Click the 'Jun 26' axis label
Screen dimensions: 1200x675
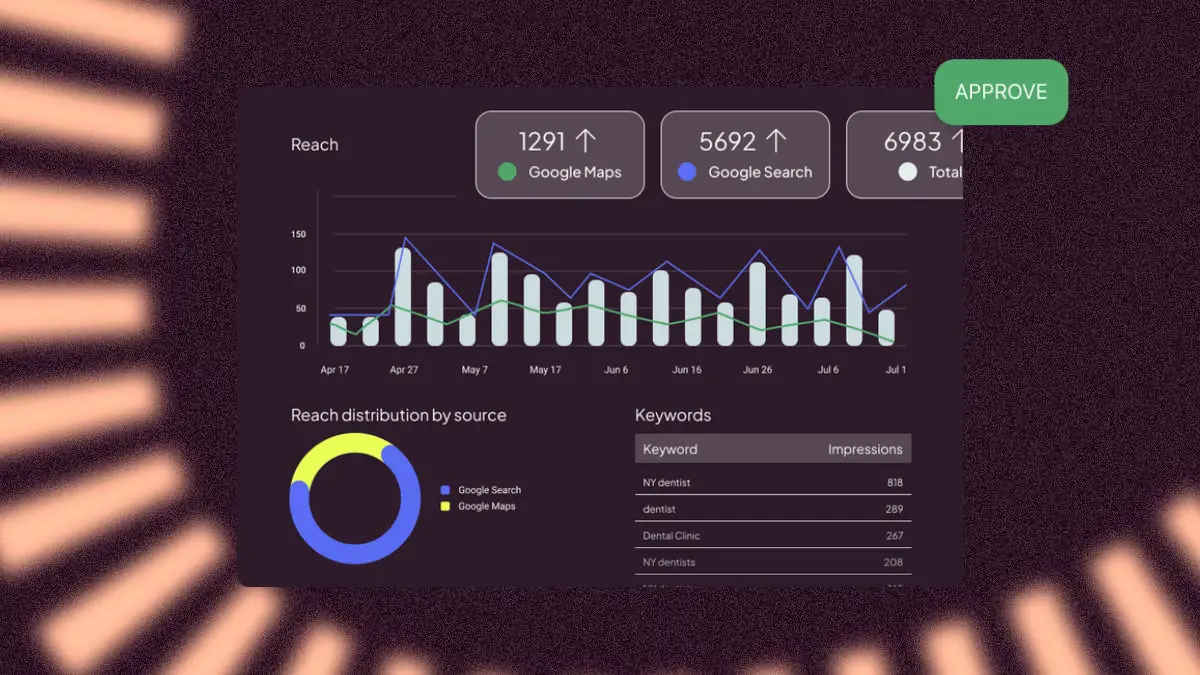[757, 370]
